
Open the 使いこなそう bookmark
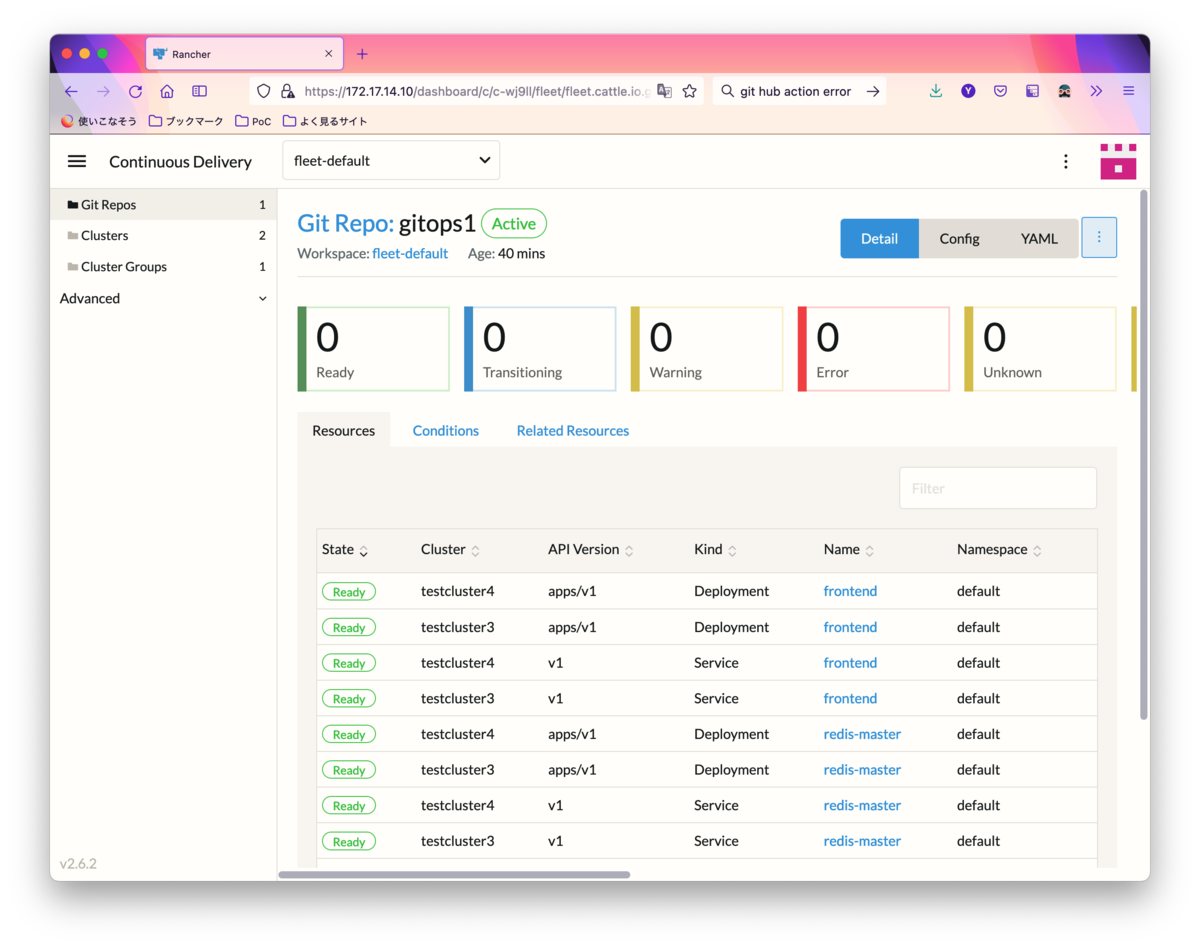[x=99, y=121]
